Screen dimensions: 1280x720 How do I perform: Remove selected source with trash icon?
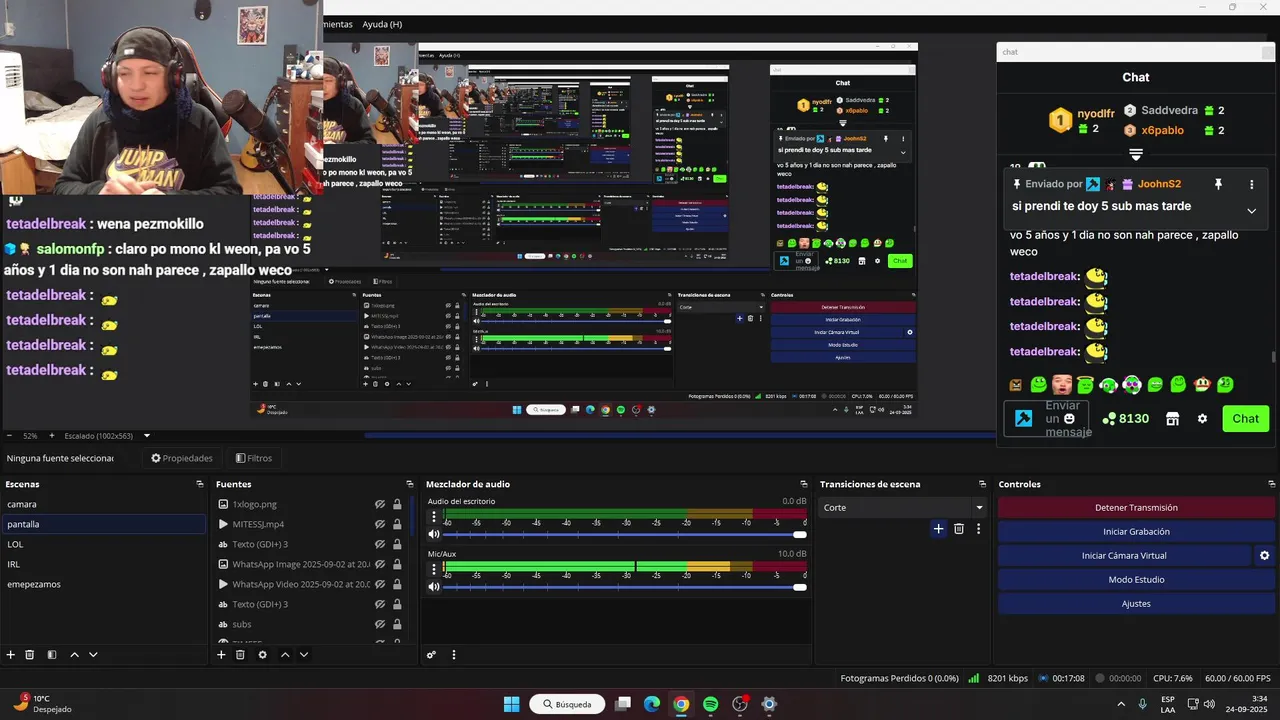tap(240, 655)
